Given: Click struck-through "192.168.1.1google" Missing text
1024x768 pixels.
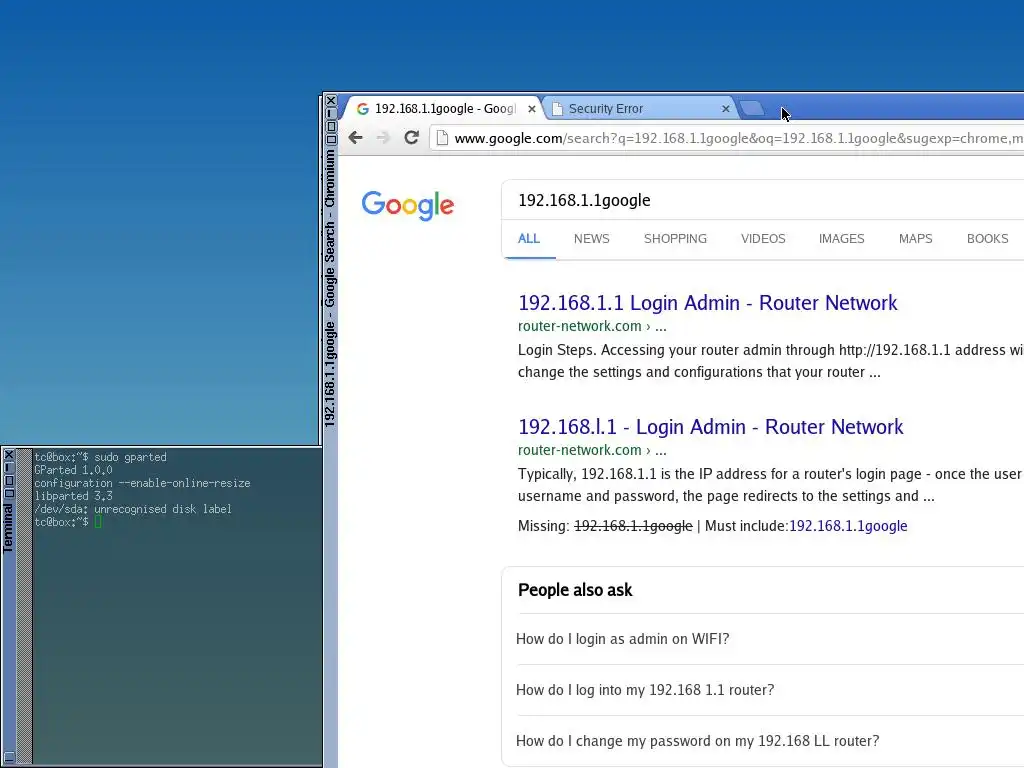Looking at the screenshot, I should coord(633,526).
